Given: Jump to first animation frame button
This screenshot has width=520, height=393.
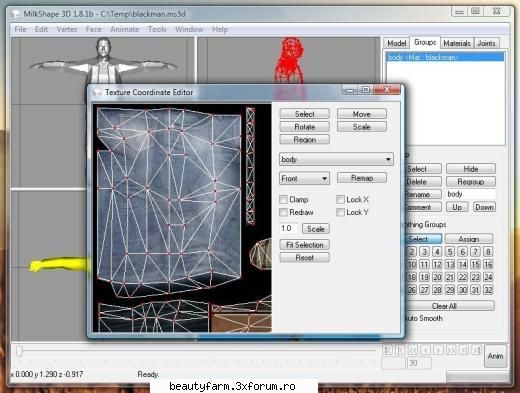Looking at the screenshot, I should [x=387, y=350].
